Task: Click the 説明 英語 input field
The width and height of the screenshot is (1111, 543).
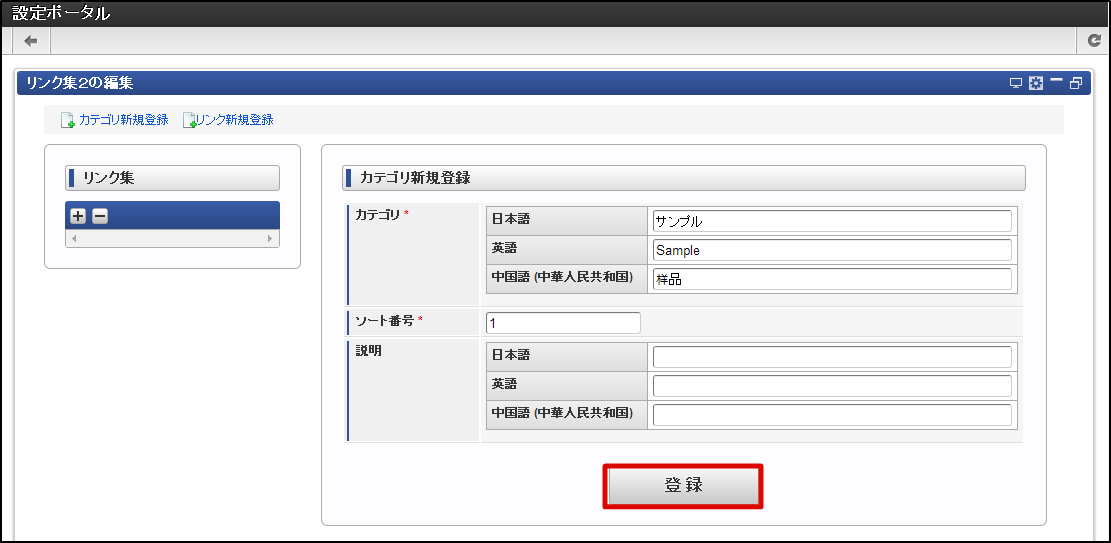Action: tap(832, 386)
